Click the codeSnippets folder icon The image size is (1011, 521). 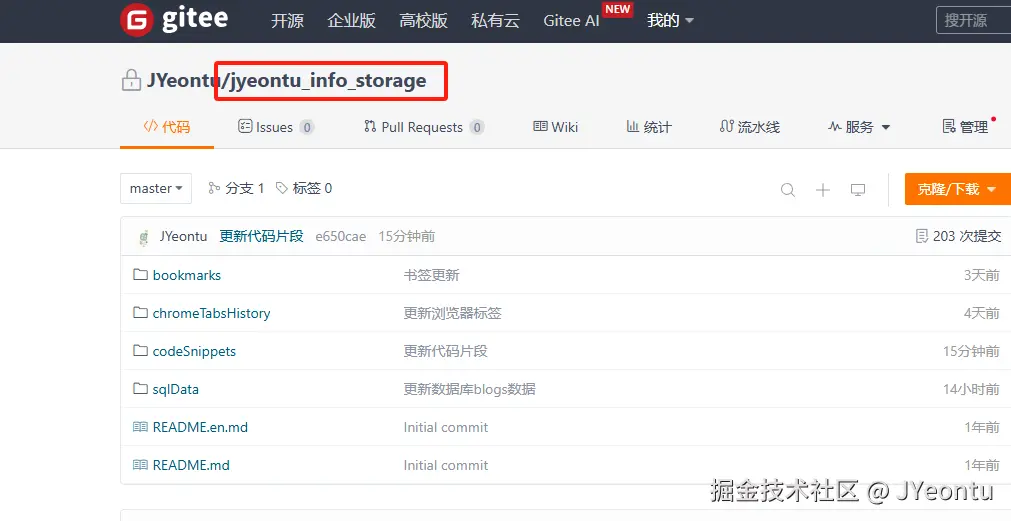pos(141,351)
